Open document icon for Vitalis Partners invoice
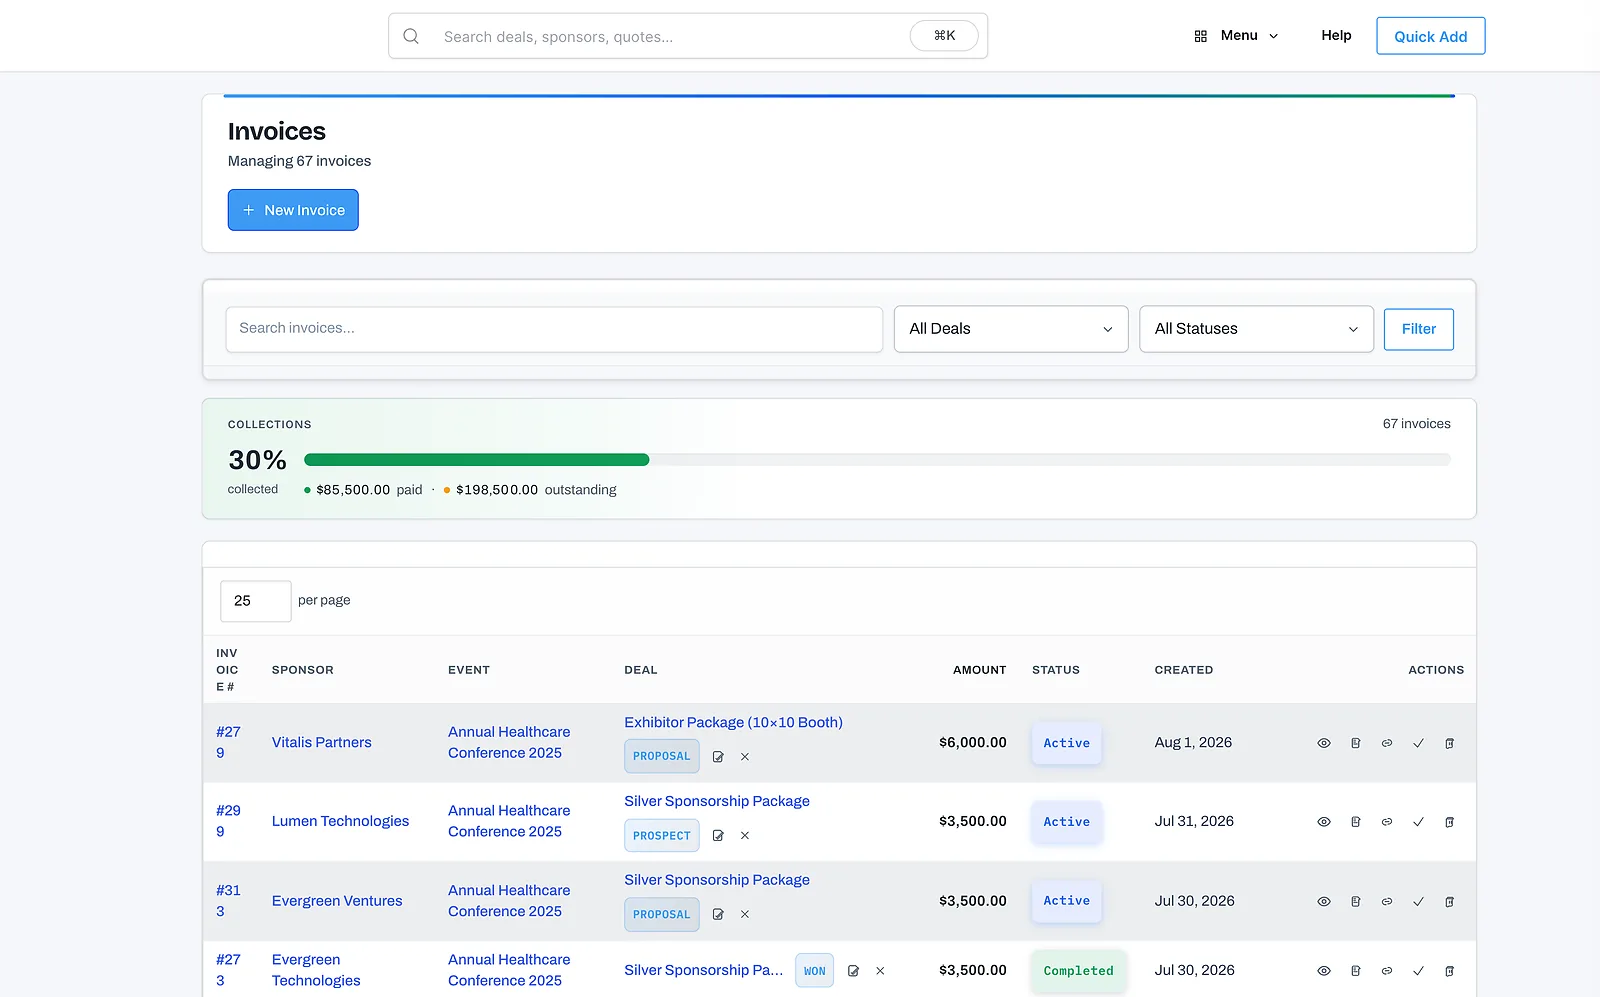 pos(1356,743)
